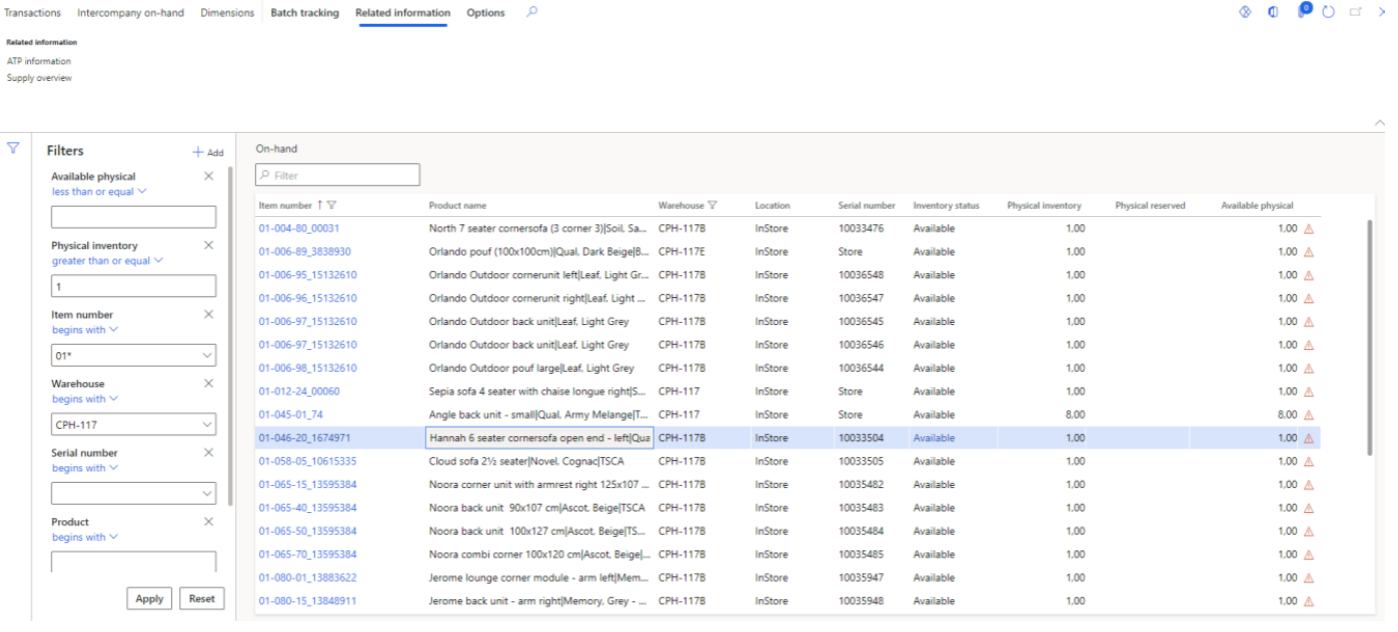Screen dimensions: 1398x632
Task: Switch to the Transactions tab
Action: point(32,13)
